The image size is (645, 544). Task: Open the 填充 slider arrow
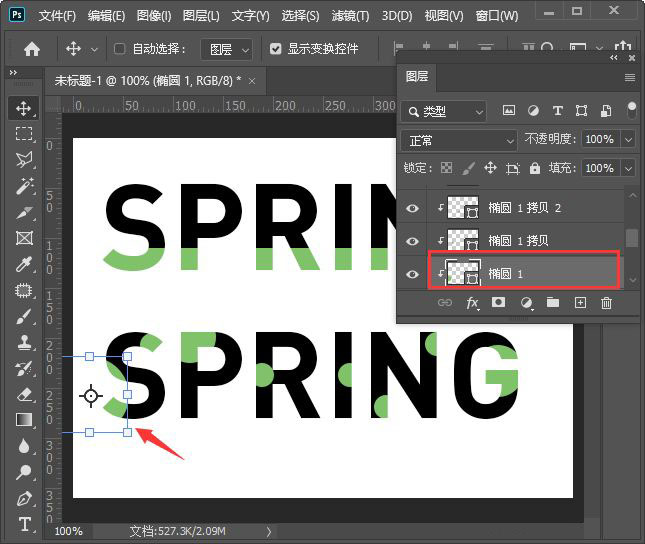[629, 168]
